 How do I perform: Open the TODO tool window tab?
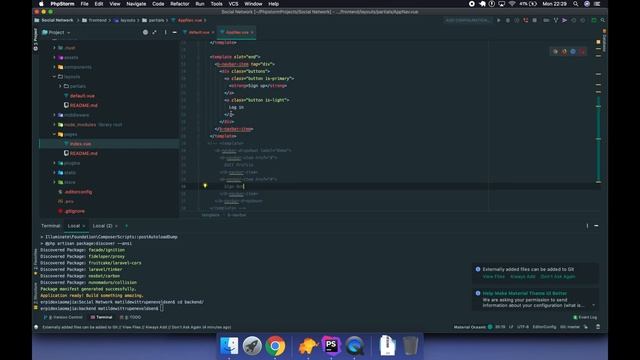pyautogui.click(x=131, y=317)
